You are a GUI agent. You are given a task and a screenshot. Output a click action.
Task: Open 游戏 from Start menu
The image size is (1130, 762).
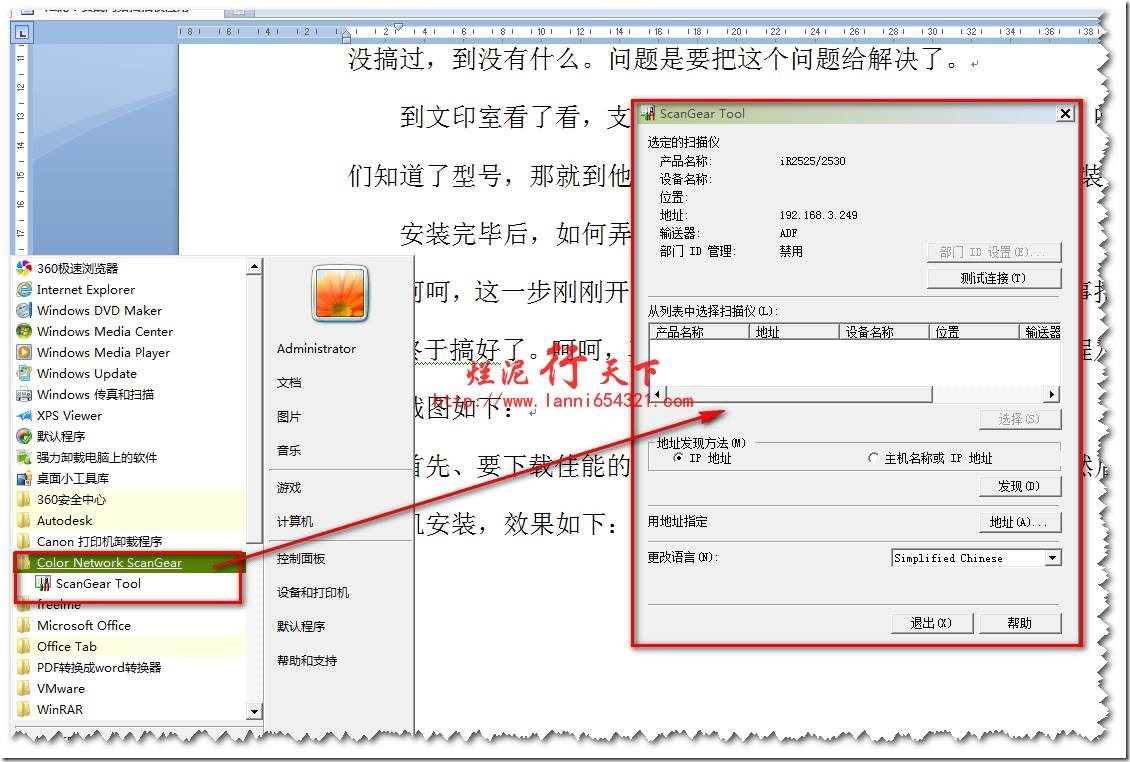pos(289,487)
